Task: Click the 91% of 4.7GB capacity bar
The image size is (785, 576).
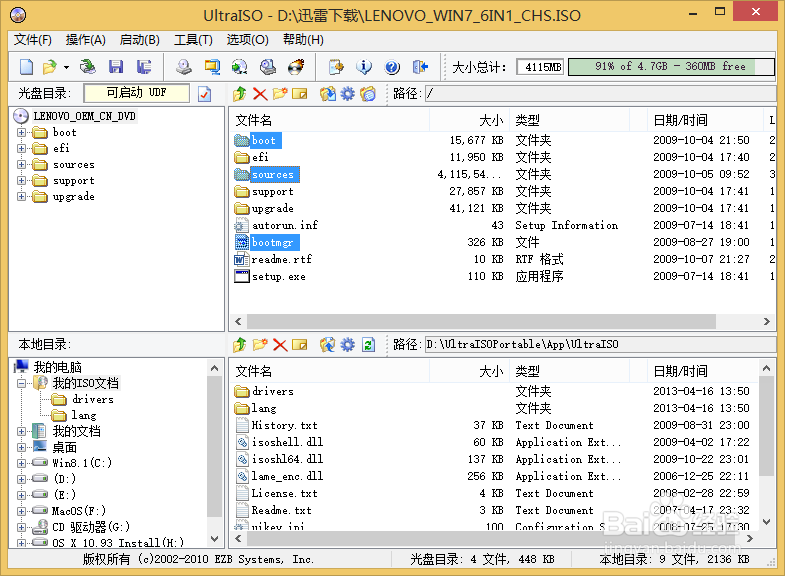Action: click(x=671, y=67)
